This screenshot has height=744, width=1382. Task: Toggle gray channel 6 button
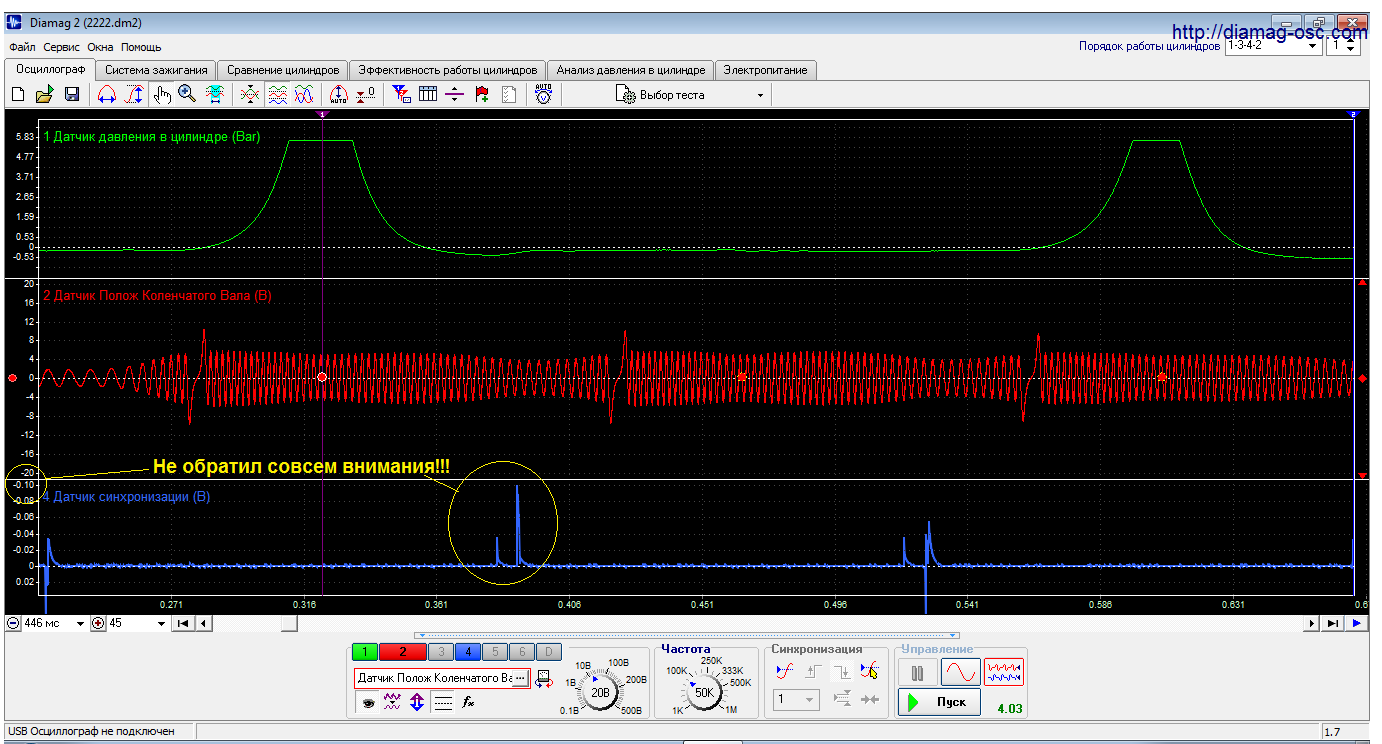520,652
